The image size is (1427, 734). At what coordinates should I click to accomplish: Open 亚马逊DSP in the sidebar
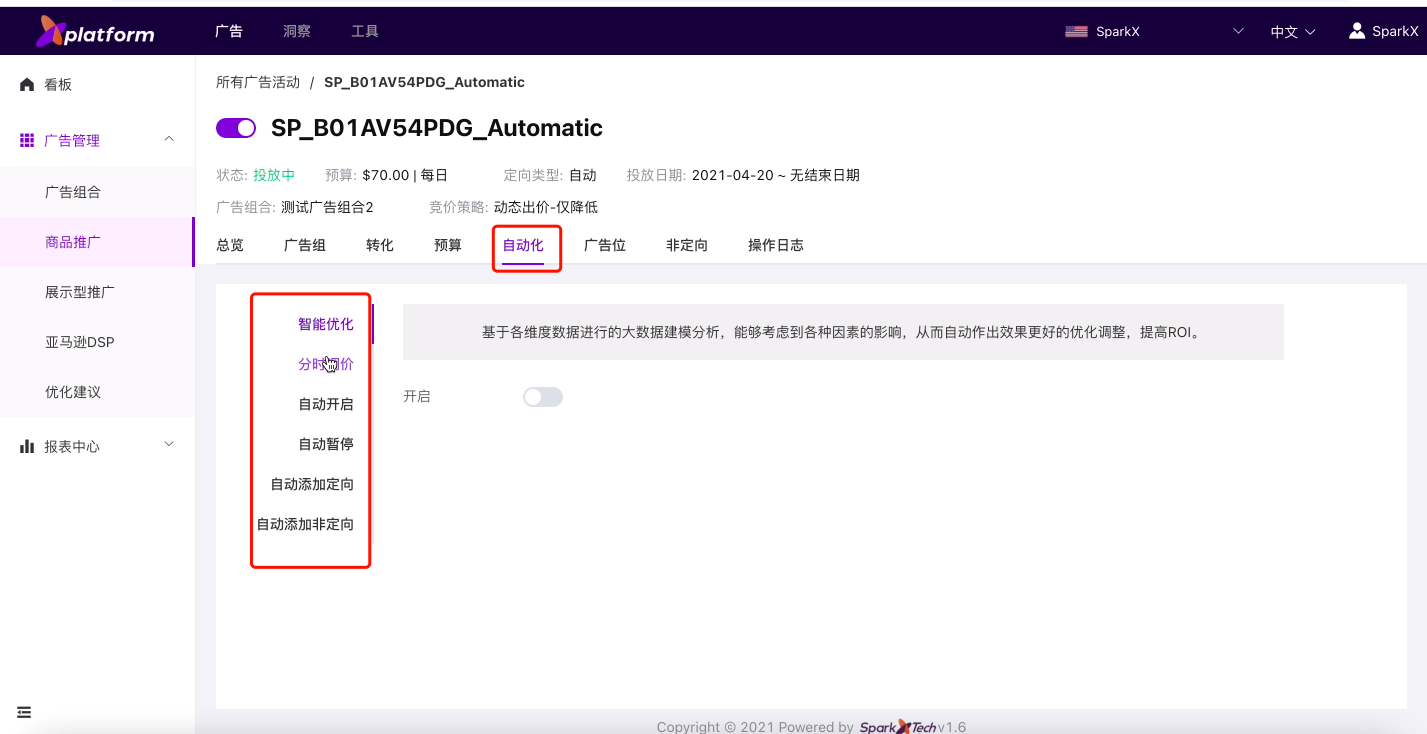[80, 342]
